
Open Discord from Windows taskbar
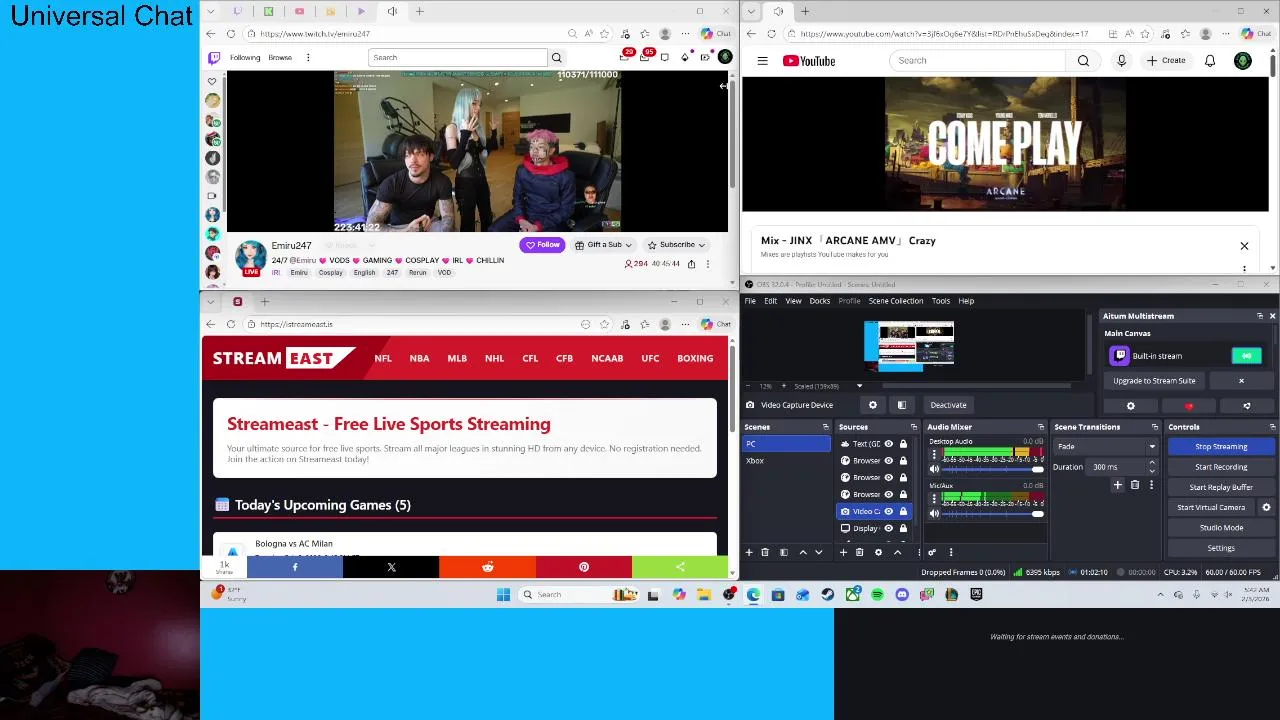click(x=902, y=594)
